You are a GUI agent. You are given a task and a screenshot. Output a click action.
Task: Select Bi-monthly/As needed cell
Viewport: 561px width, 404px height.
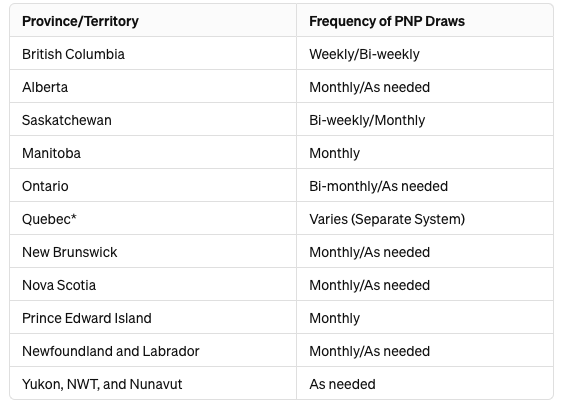pos(379,186)
